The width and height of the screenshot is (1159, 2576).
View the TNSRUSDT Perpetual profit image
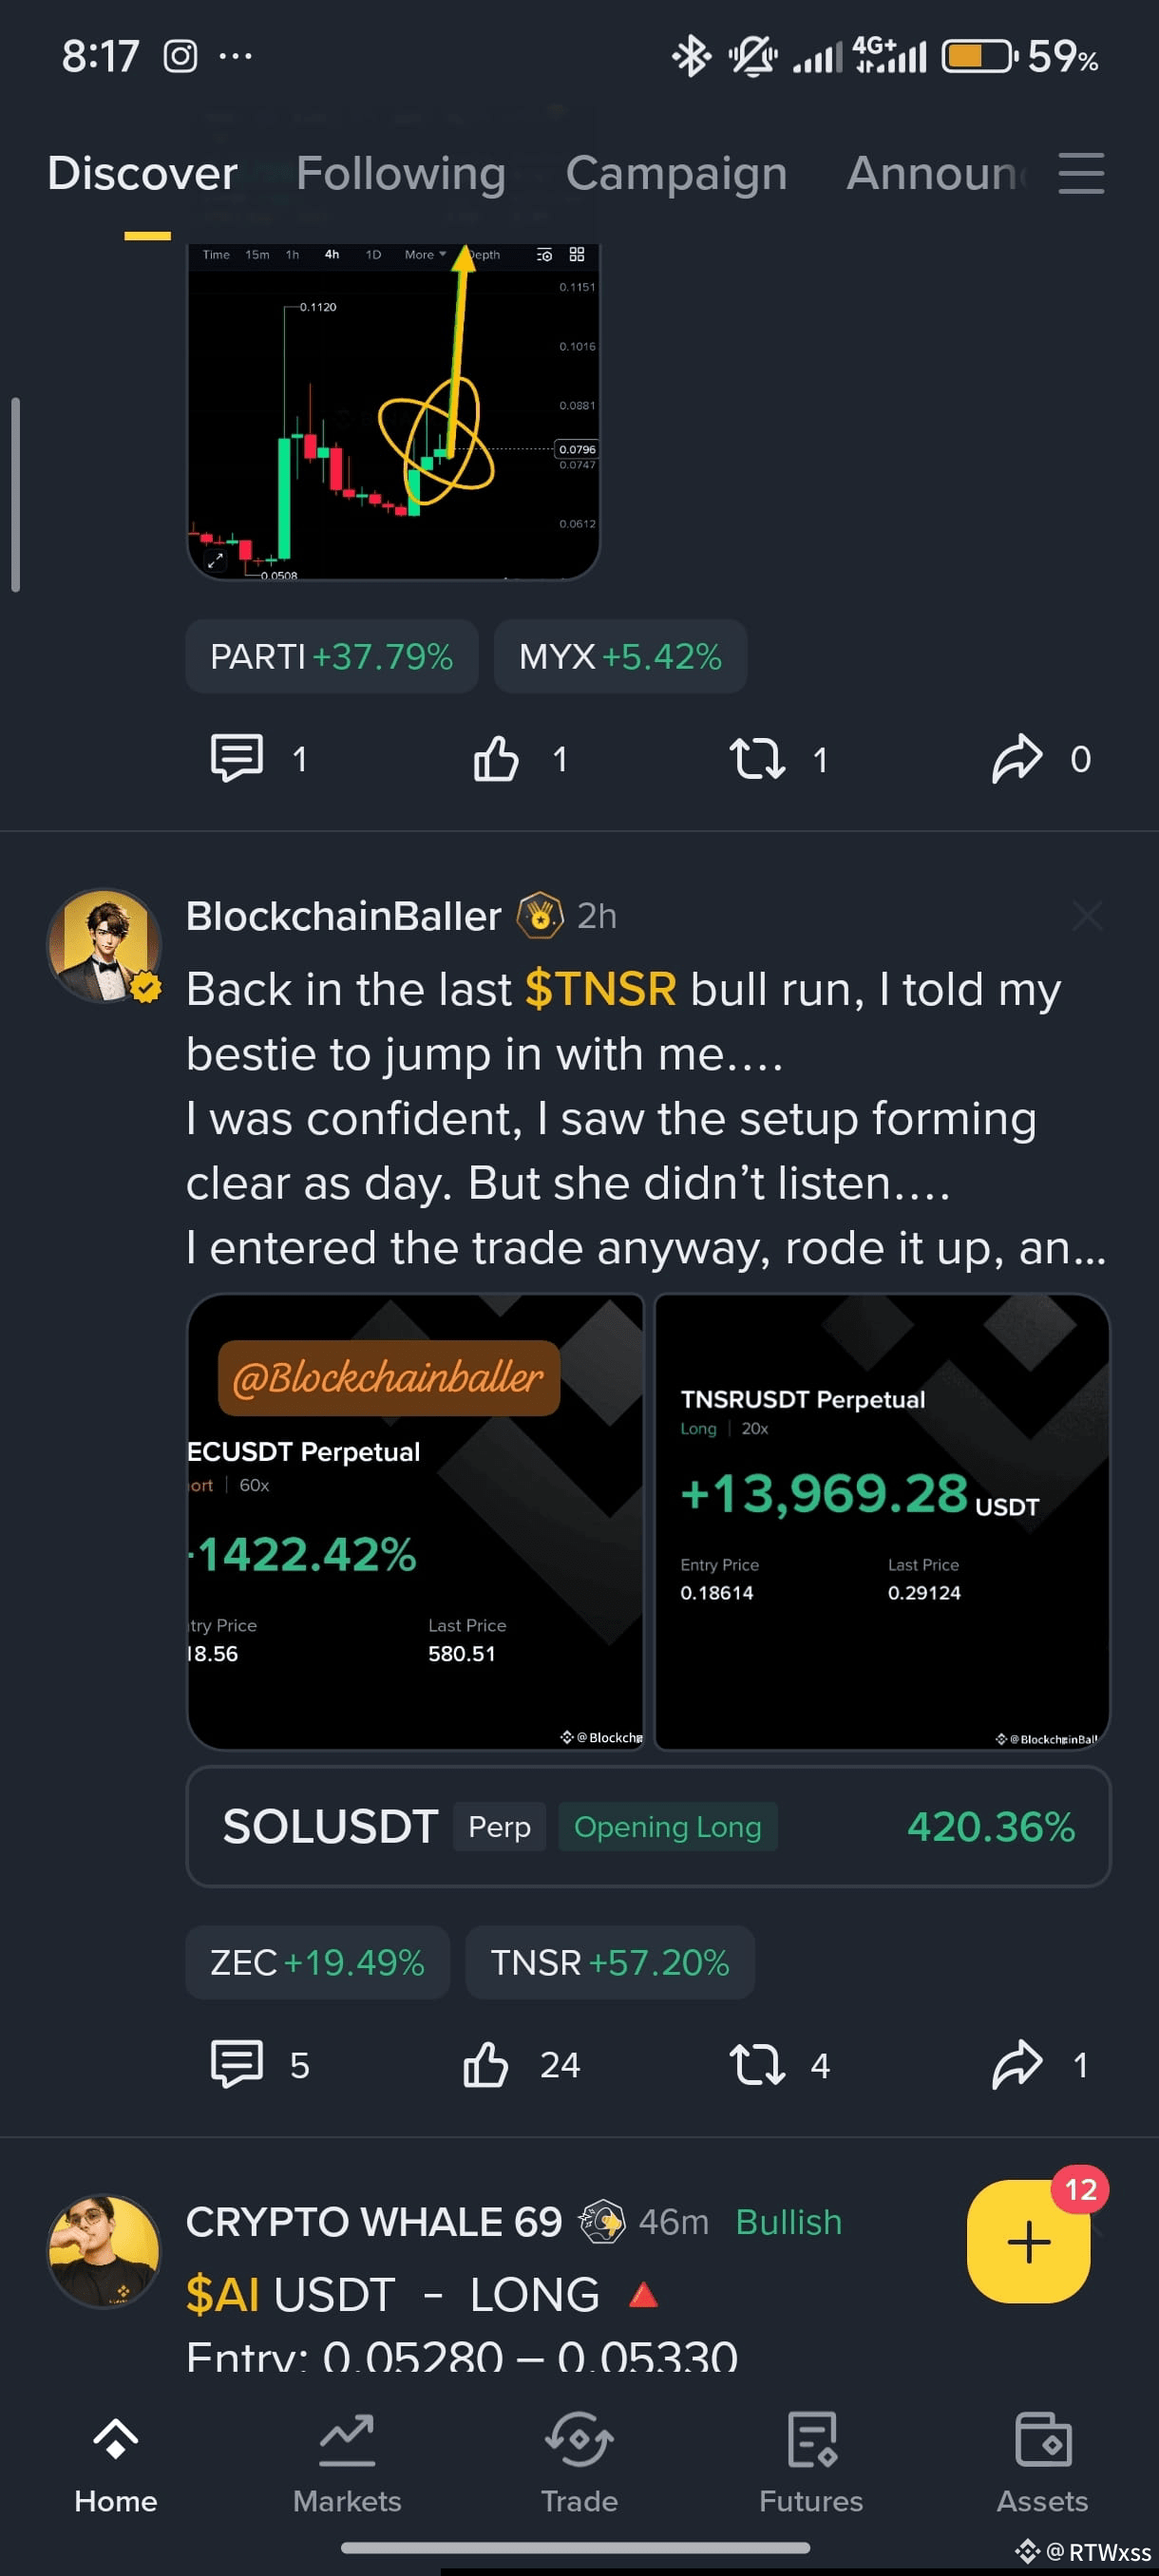[x=882, y=1521]
